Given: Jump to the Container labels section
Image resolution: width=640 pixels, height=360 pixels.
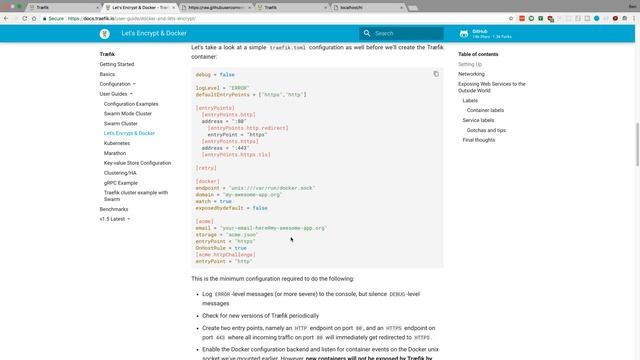Looking at the screenshot, I should coord(485,110).
